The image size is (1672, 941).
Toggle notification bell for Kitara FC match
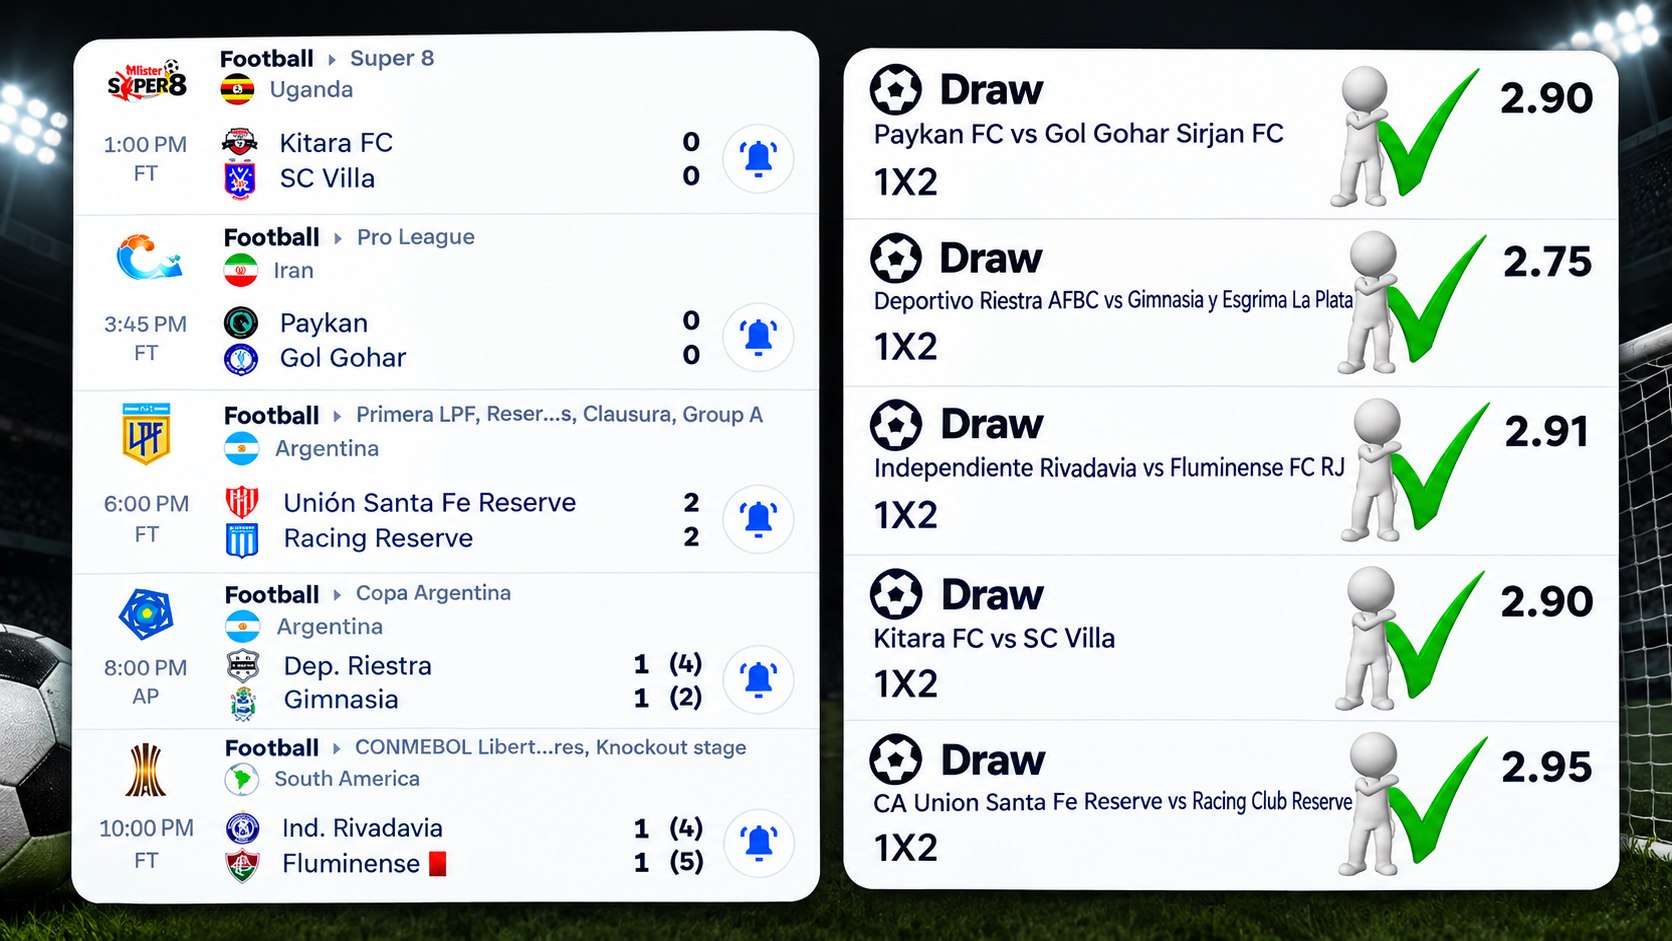[x=758, y=159]
